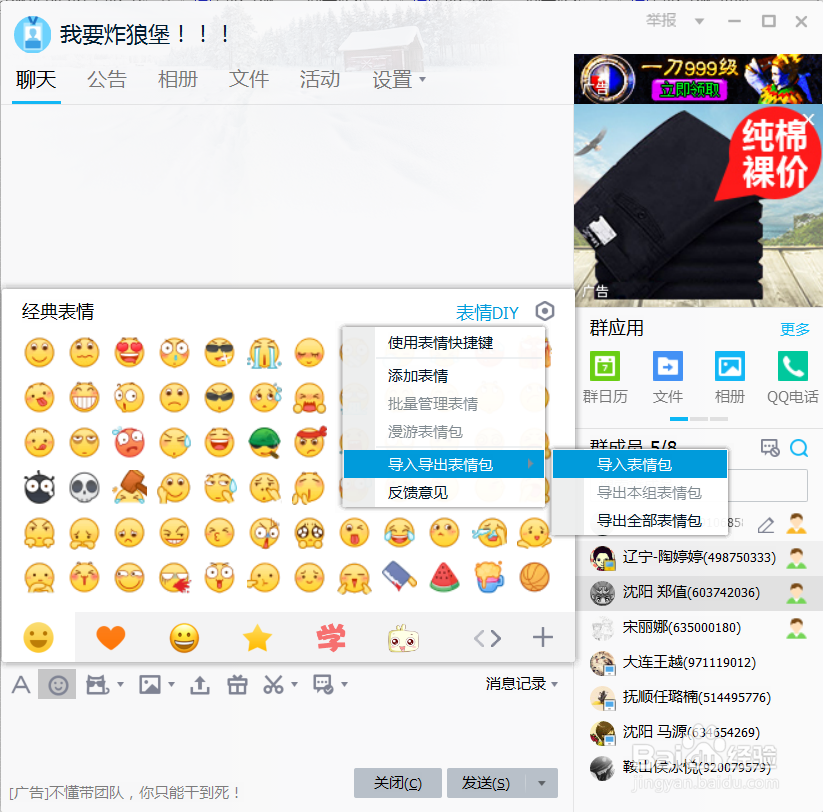Select the star emoji pack tab
Screen dimensions: 823x812
click(257, 638)
